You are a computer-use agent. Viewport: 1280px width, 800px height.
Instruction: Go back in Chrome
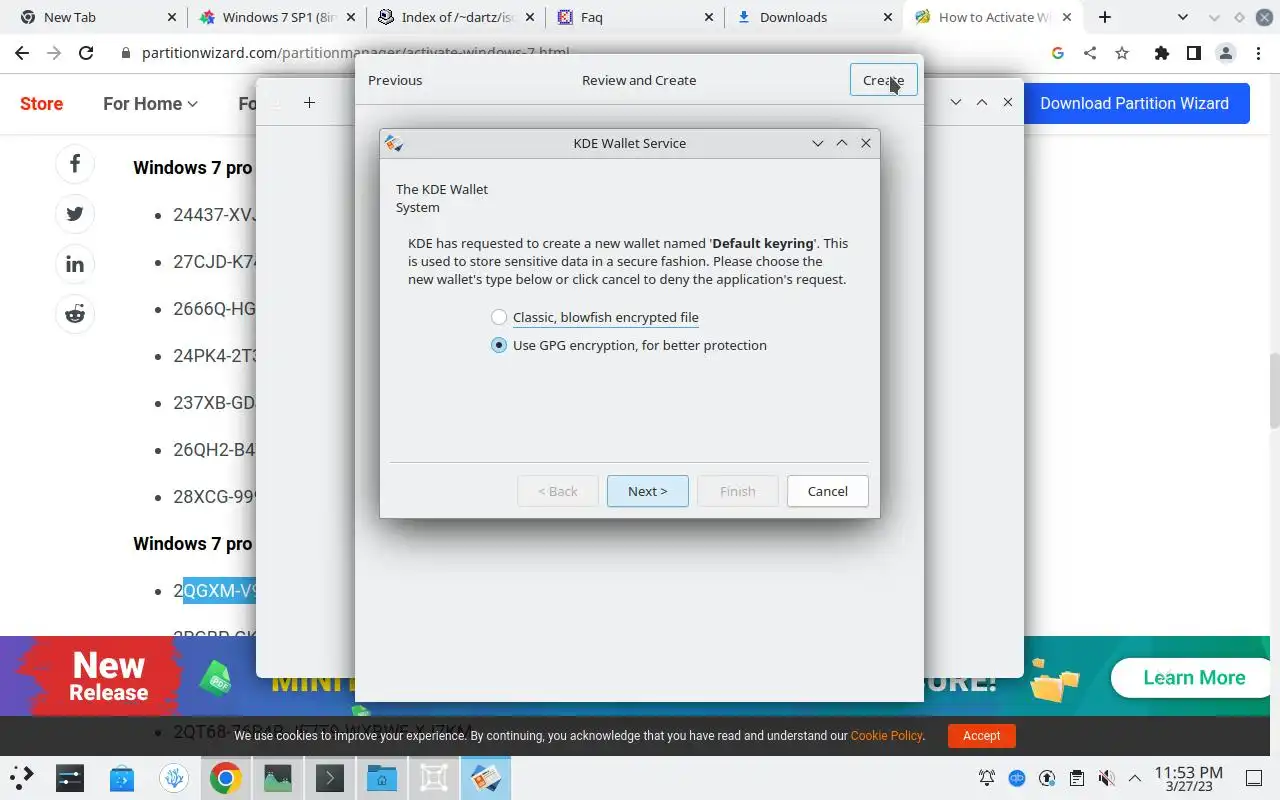22,53
